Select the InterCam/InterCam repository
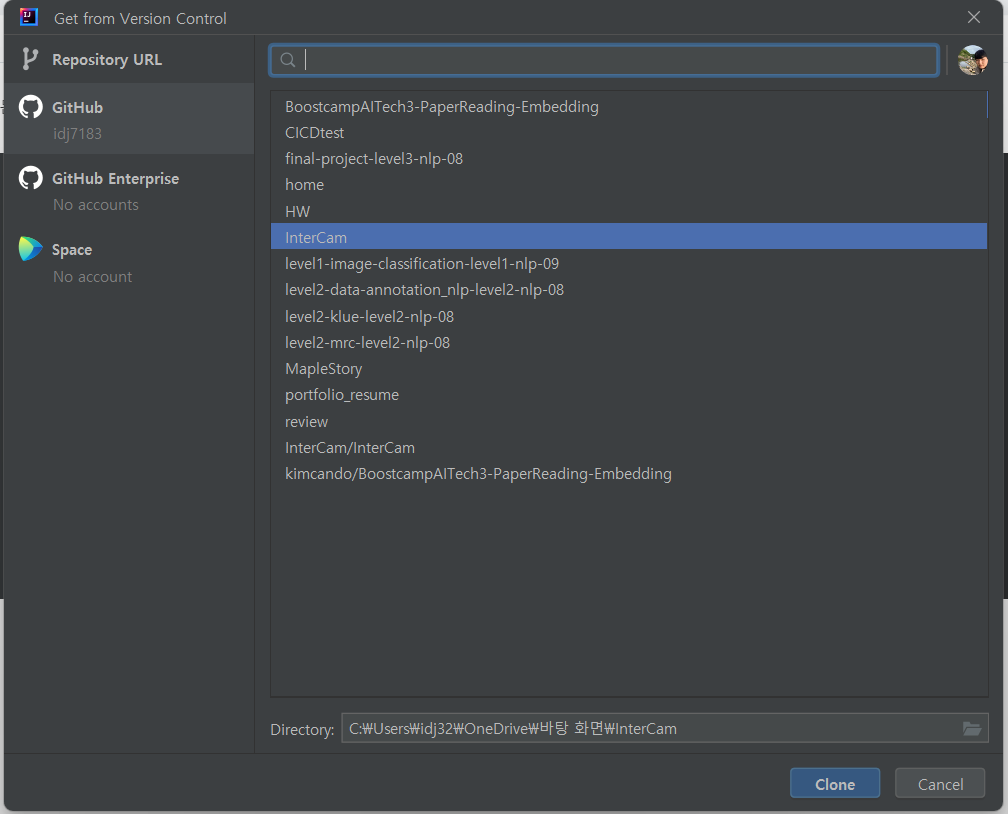This screenshot has width=1008, height=814. pos(629,448)
